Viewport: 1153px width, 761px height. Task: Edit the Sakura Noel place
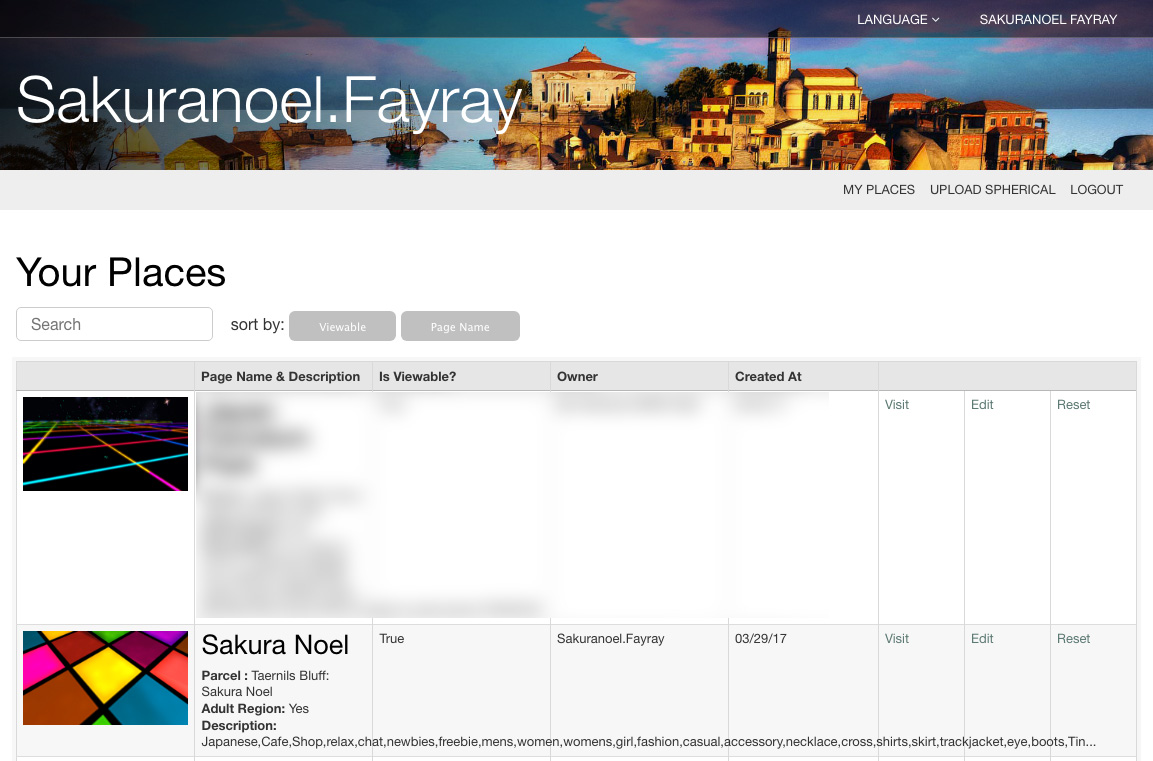pos(981,638)
